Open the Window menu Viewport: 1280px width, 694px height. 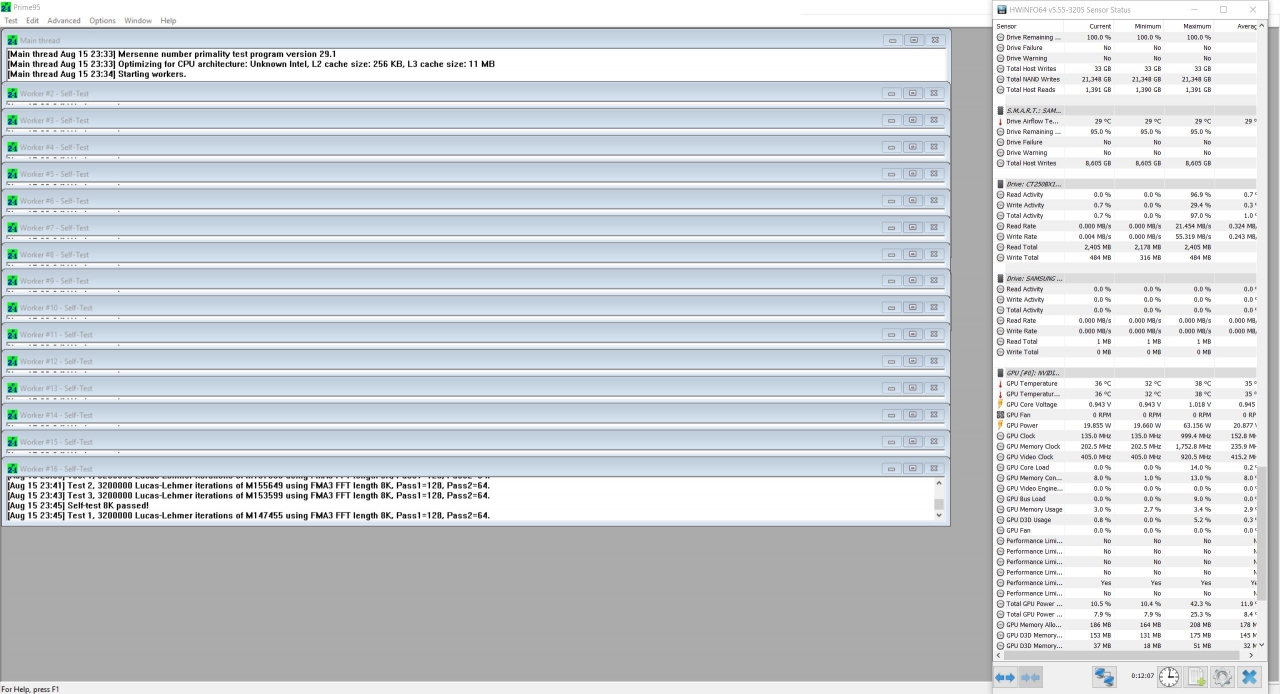138,20
